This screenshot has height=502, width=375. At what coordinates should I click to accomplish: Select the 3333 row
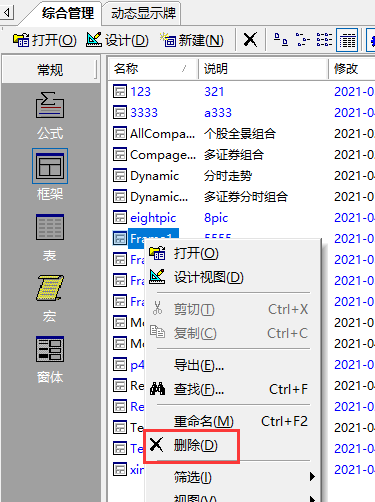click(x=243, y=113)
